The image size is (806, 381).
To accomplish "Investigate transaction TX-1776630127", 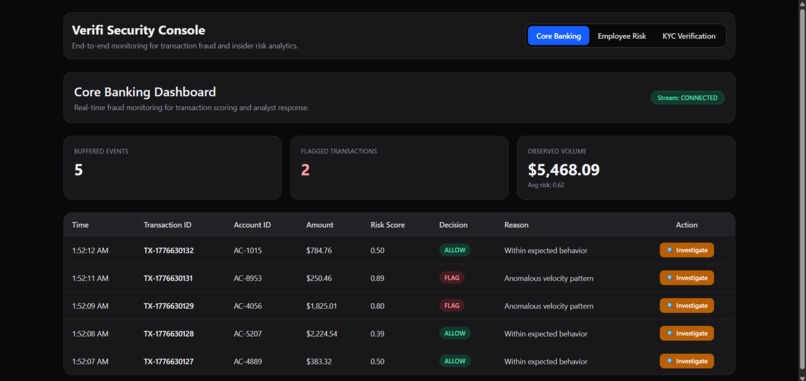I will (687, 361).
